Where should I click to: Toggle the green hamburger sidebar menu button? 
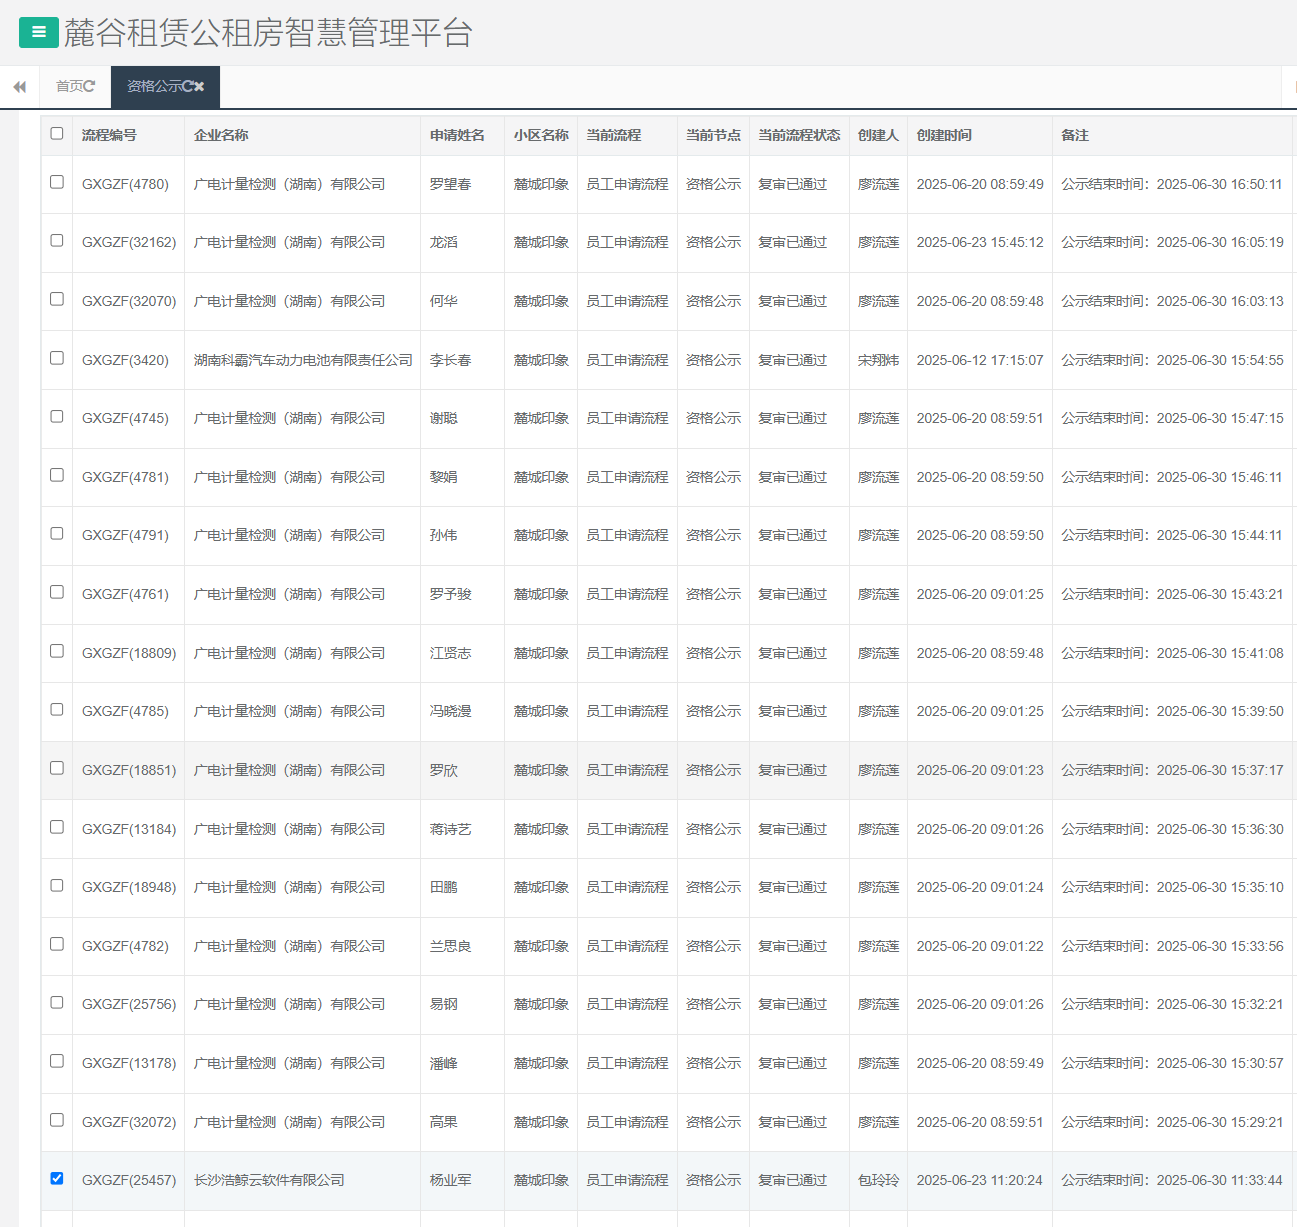[x=38, y=32]
